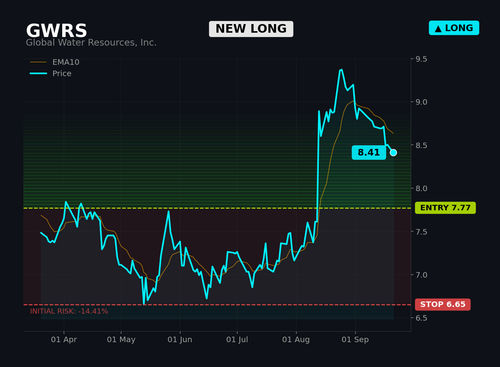Click the NEW LONG badge
This screenshot has height=367, width=500.
tap(251, 29)
